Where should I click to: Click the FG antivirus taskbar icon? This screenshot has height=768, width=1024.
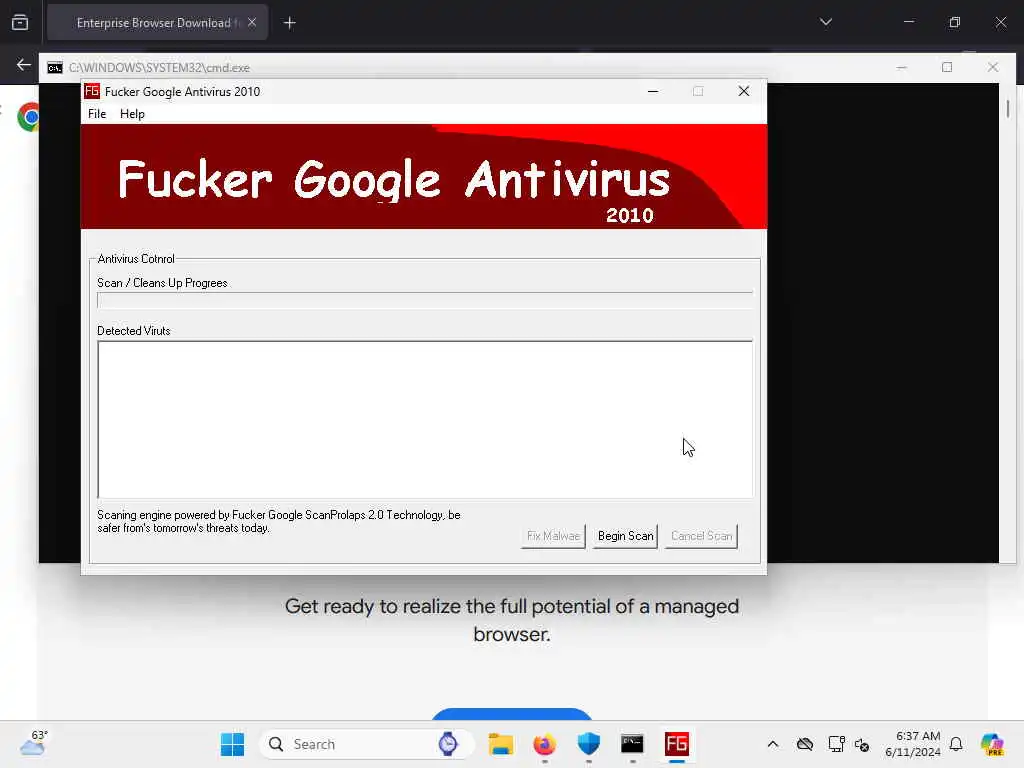(x=677, y=744)
